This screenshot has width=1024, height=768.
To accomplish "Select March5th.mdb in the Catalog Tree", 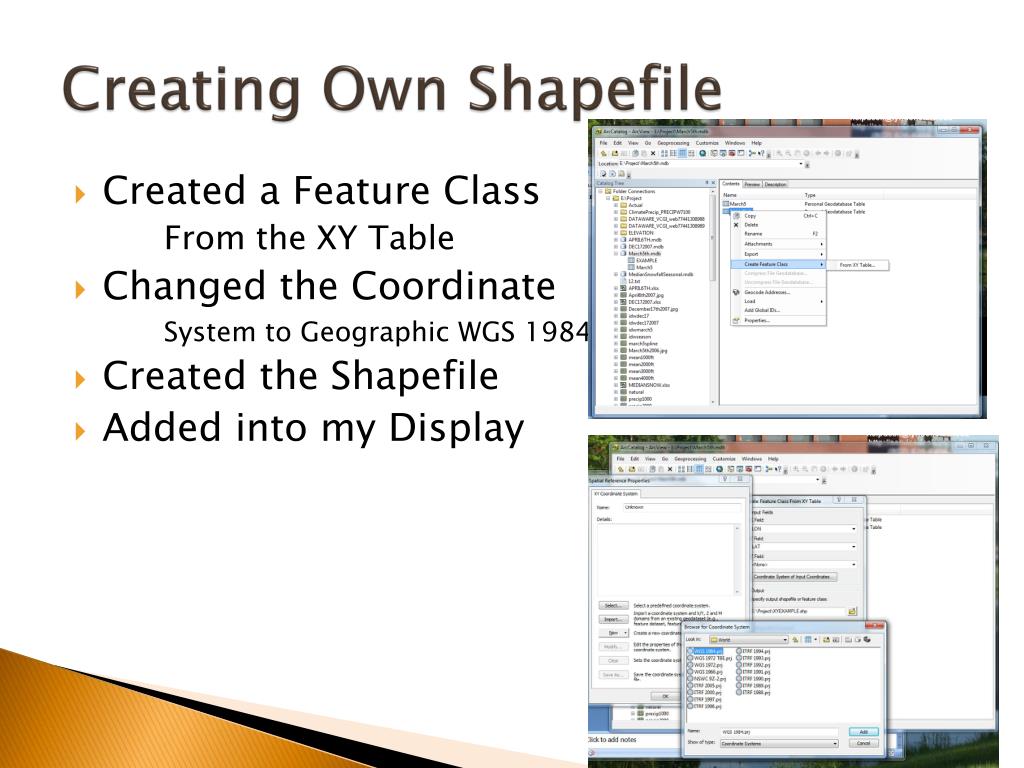I will point(645,253).
